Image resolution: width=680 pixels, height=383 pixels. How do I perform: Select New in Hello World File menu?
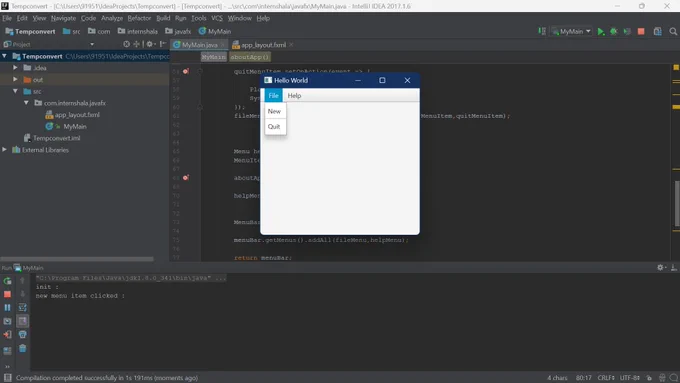(275, 111)
